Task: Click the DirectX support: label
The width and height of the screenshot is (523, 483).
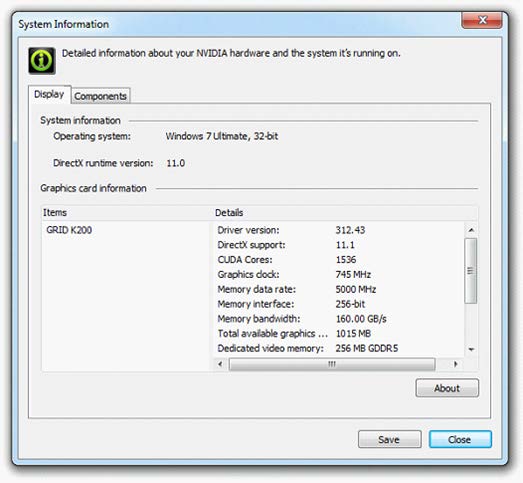Action: coord(251,245)
